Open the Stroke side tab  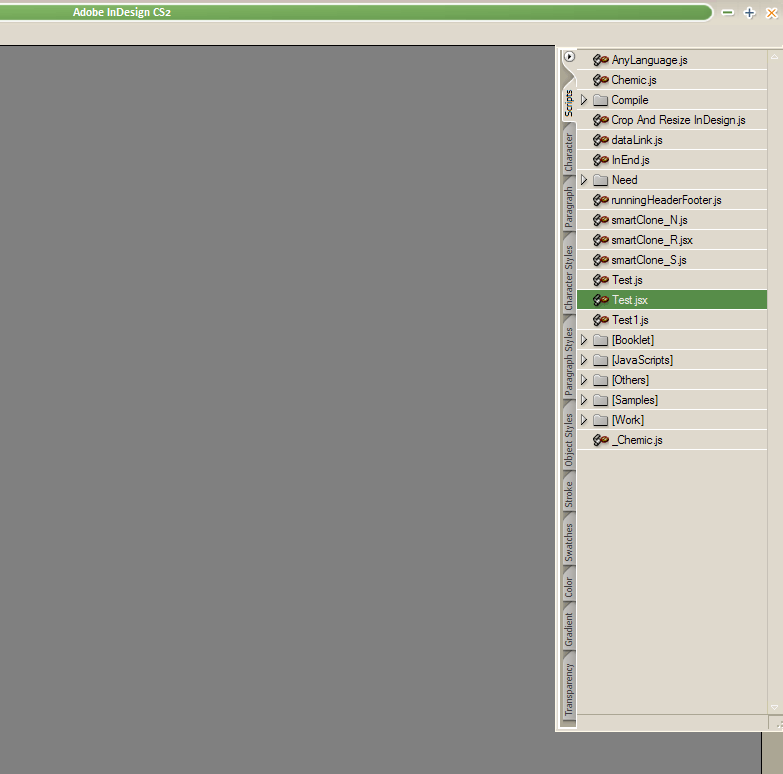click(x=569, y=494)
